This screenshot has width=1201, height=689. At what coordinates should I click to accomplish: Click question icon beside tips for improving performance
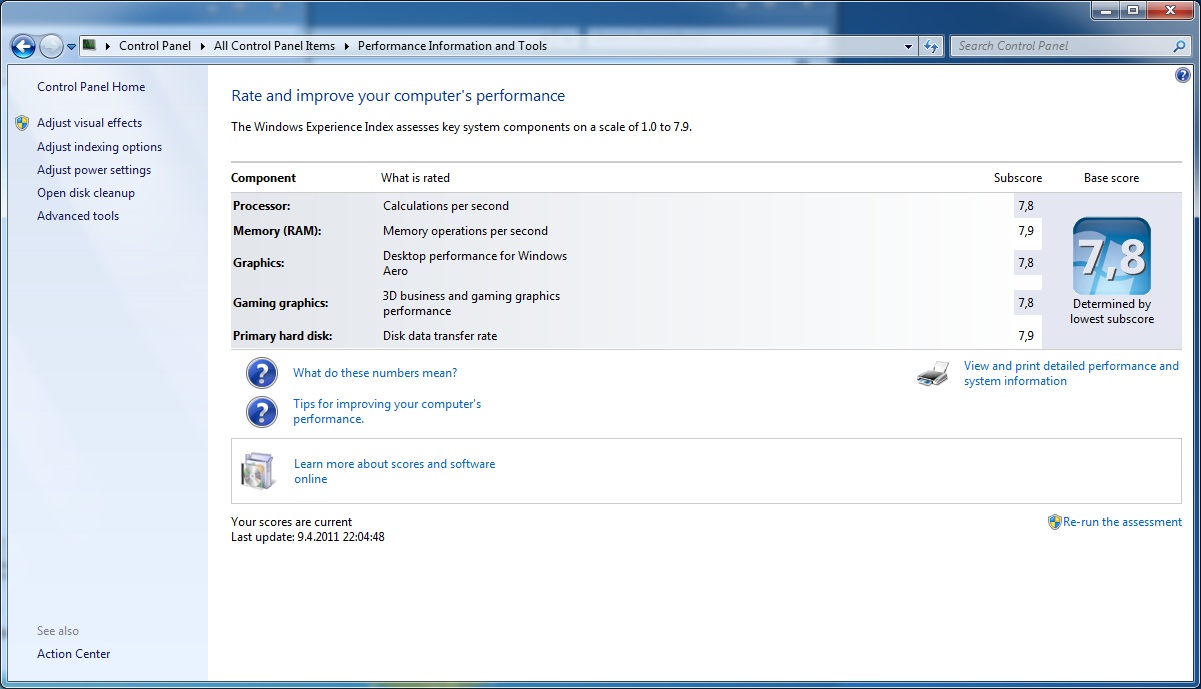point(261,412)
